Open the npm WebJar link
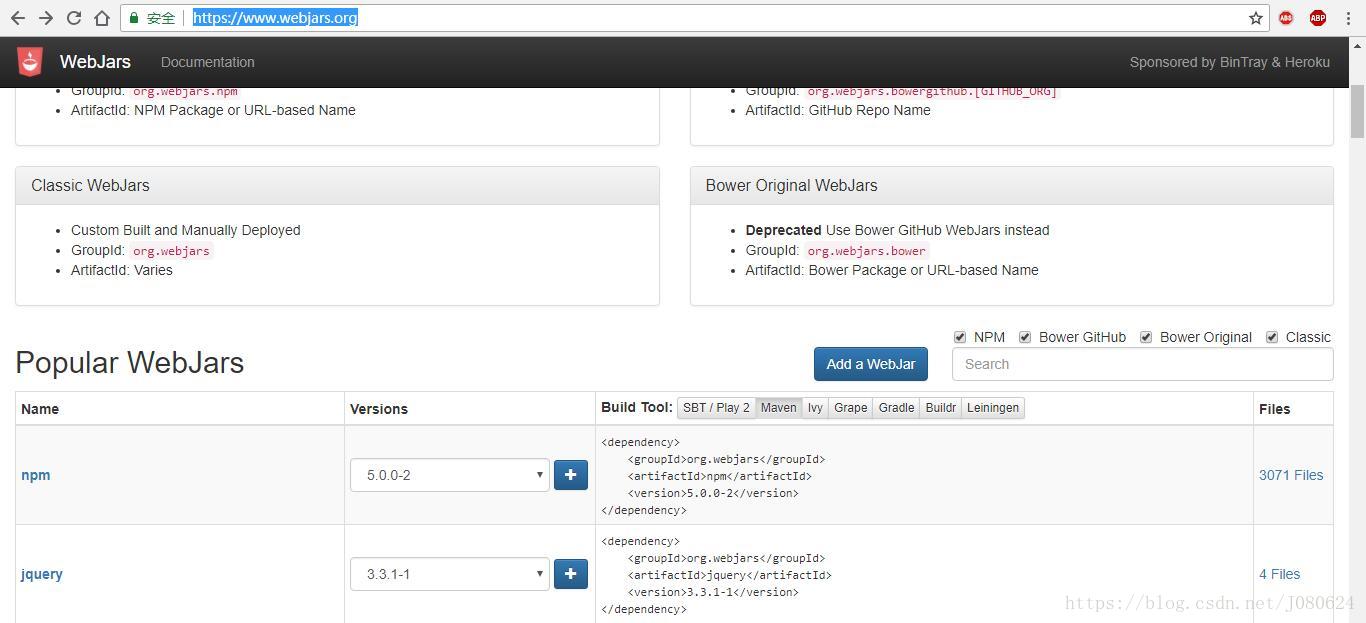 click(36, 475)
